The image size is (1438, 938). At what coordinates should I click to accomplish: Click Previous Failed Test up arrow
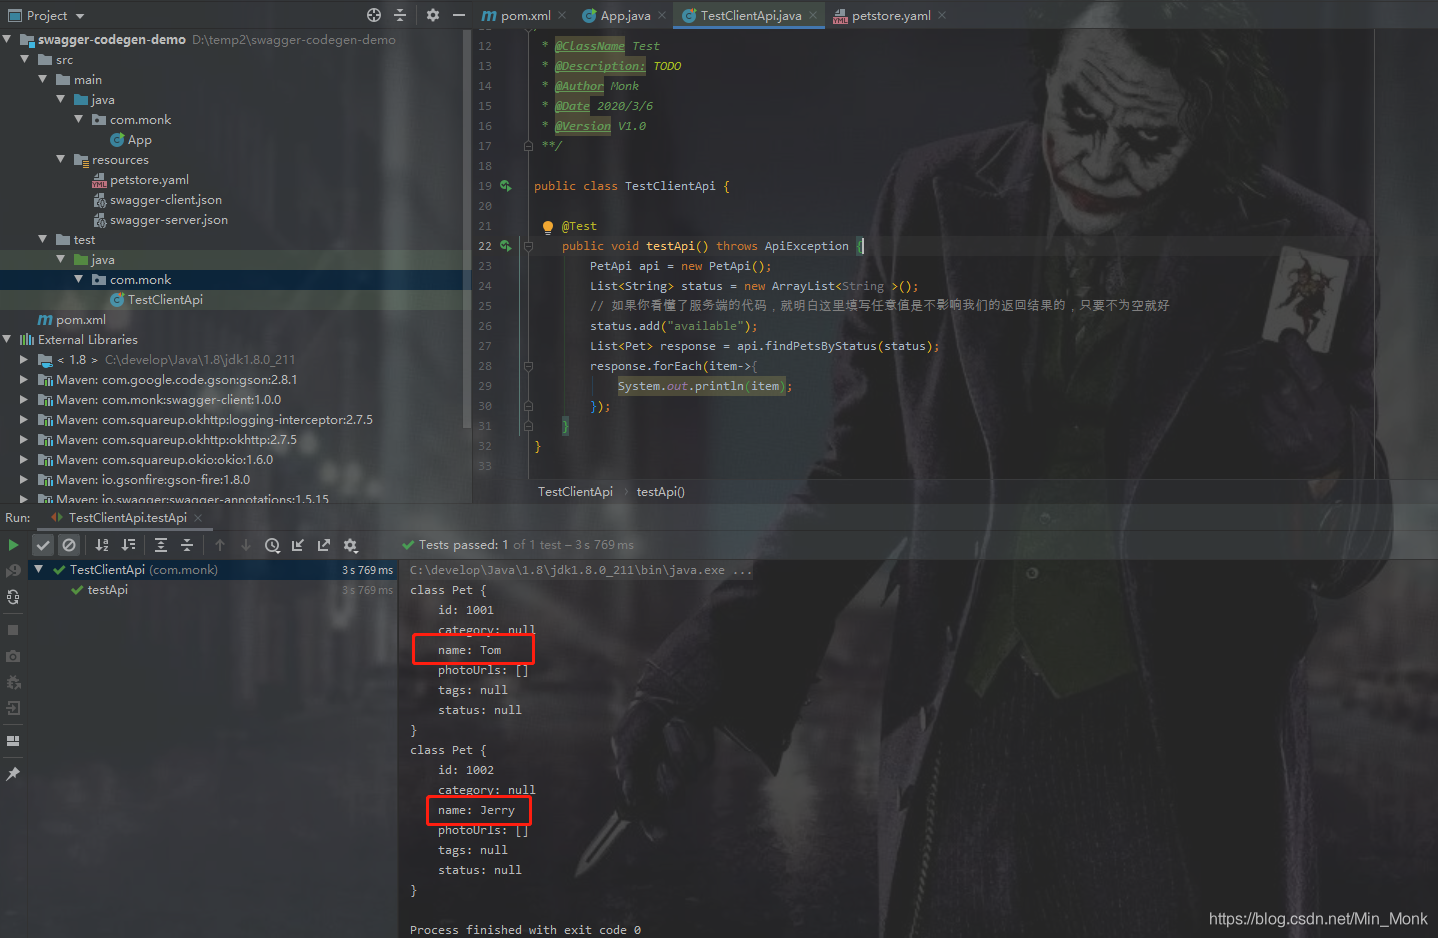point(220,545)
